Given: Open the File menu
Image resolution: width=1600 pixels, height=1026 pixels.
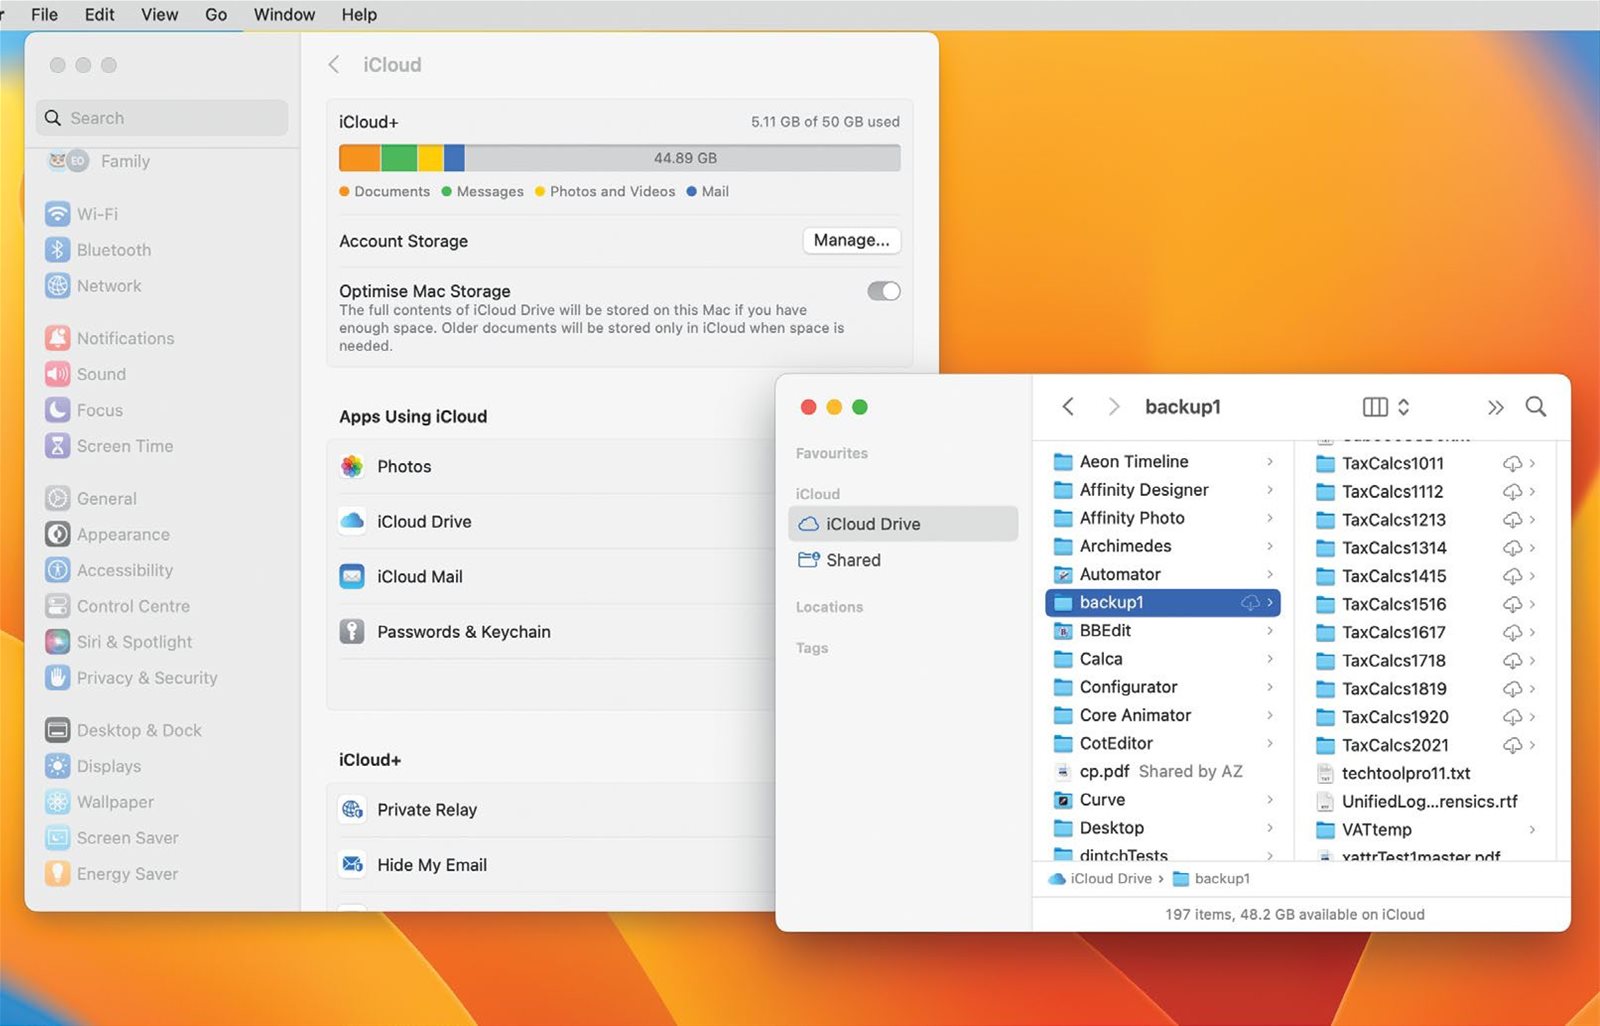Looking at the screenshot, I should [44, 14].
